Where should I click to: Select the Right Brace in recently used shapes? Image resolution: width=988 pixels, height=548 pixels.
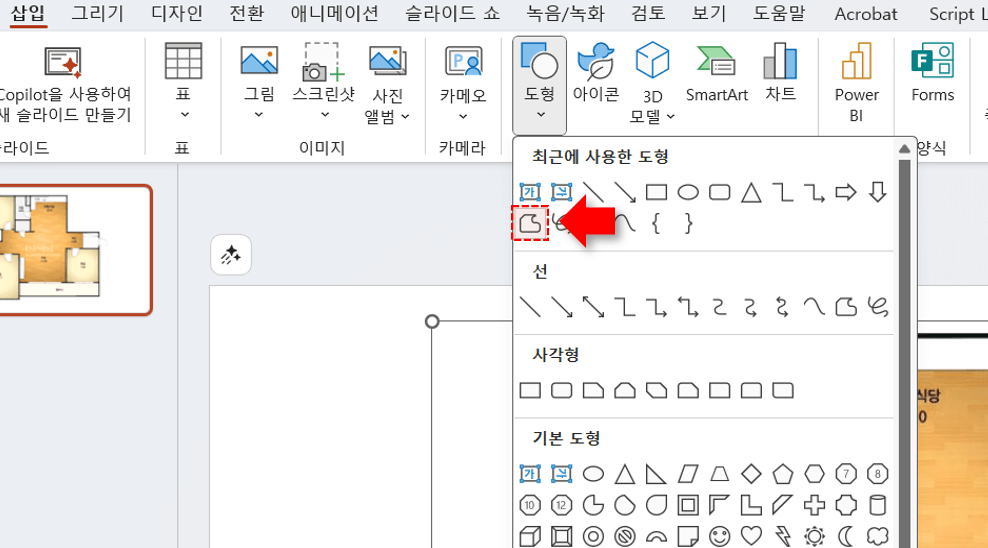(x=687, y=223)
